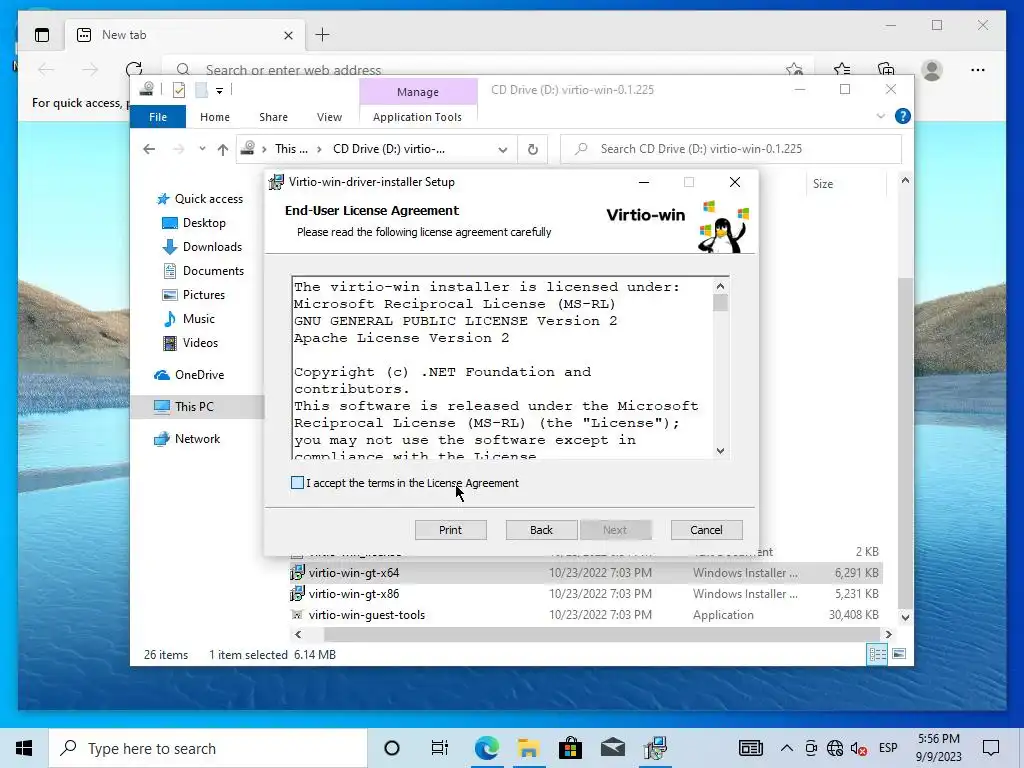This screenshot has width=1024, height=768.
Task: Minimize the Virtio-win setup dialog
Action: point(644,182)
